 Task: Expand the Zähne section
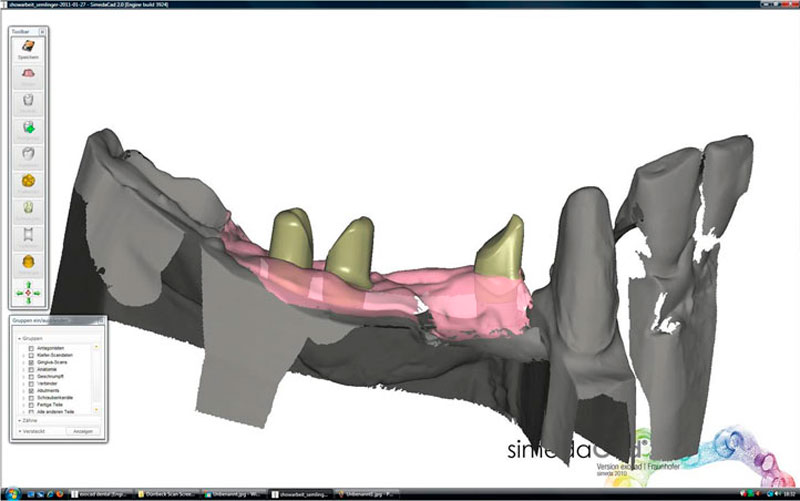20,421
